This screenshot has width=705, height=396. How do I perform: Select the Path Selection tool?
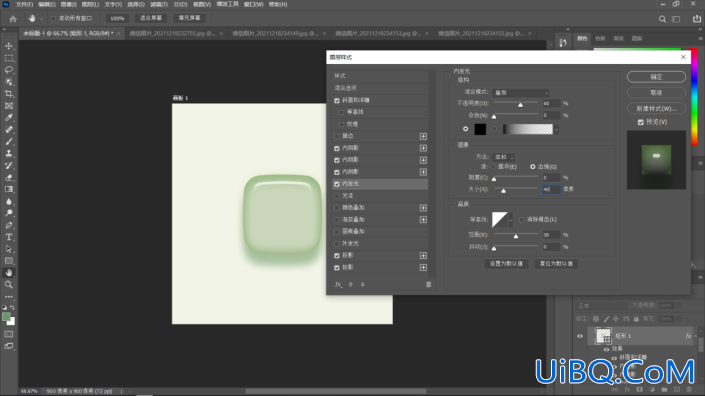[x=9, y=249]
